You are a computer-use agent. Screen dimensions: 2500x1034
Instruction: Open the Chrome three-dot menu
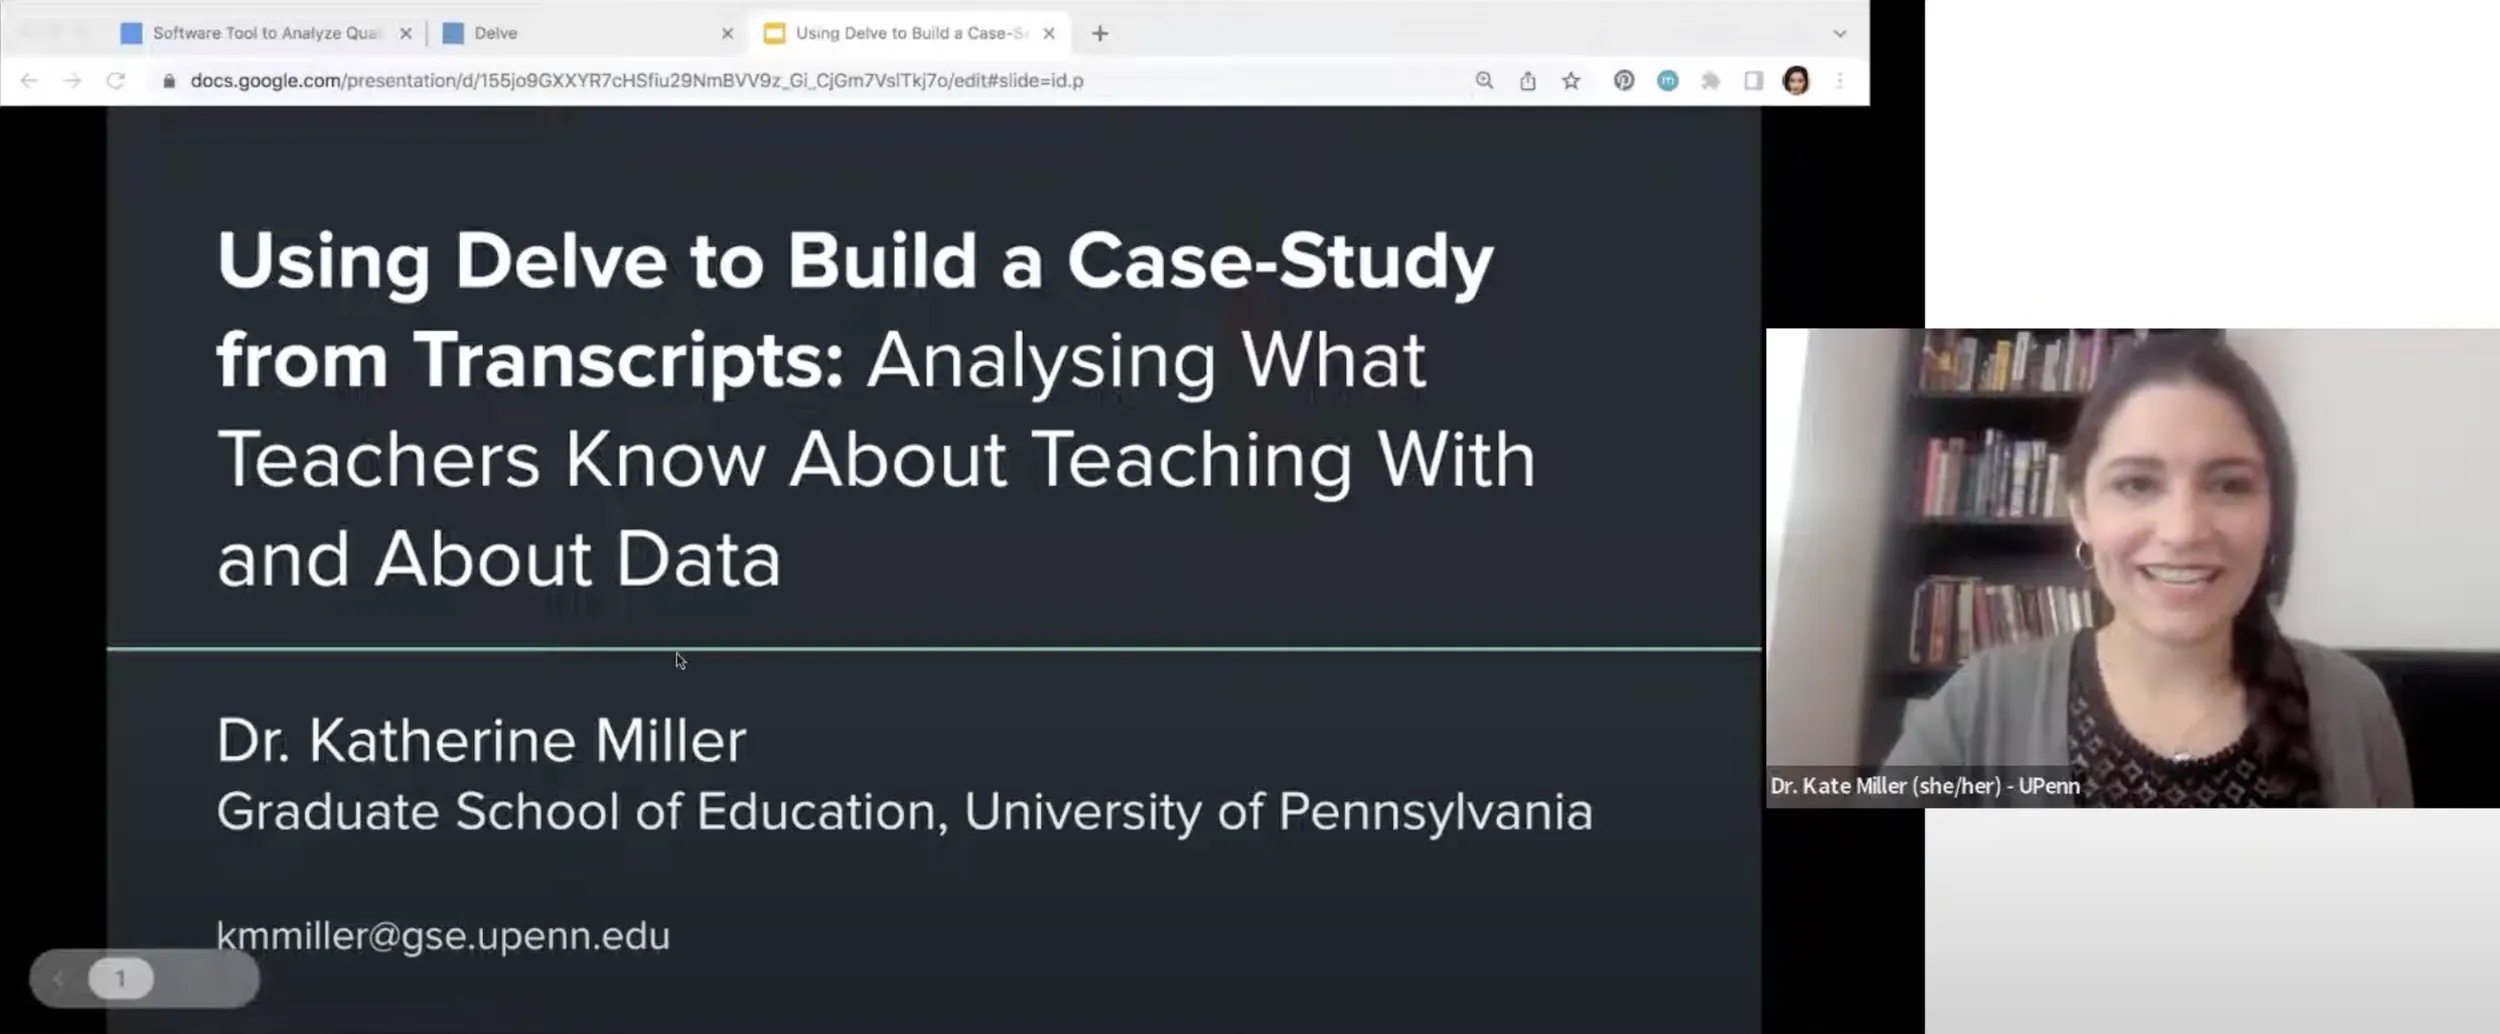click(1839, 80)
